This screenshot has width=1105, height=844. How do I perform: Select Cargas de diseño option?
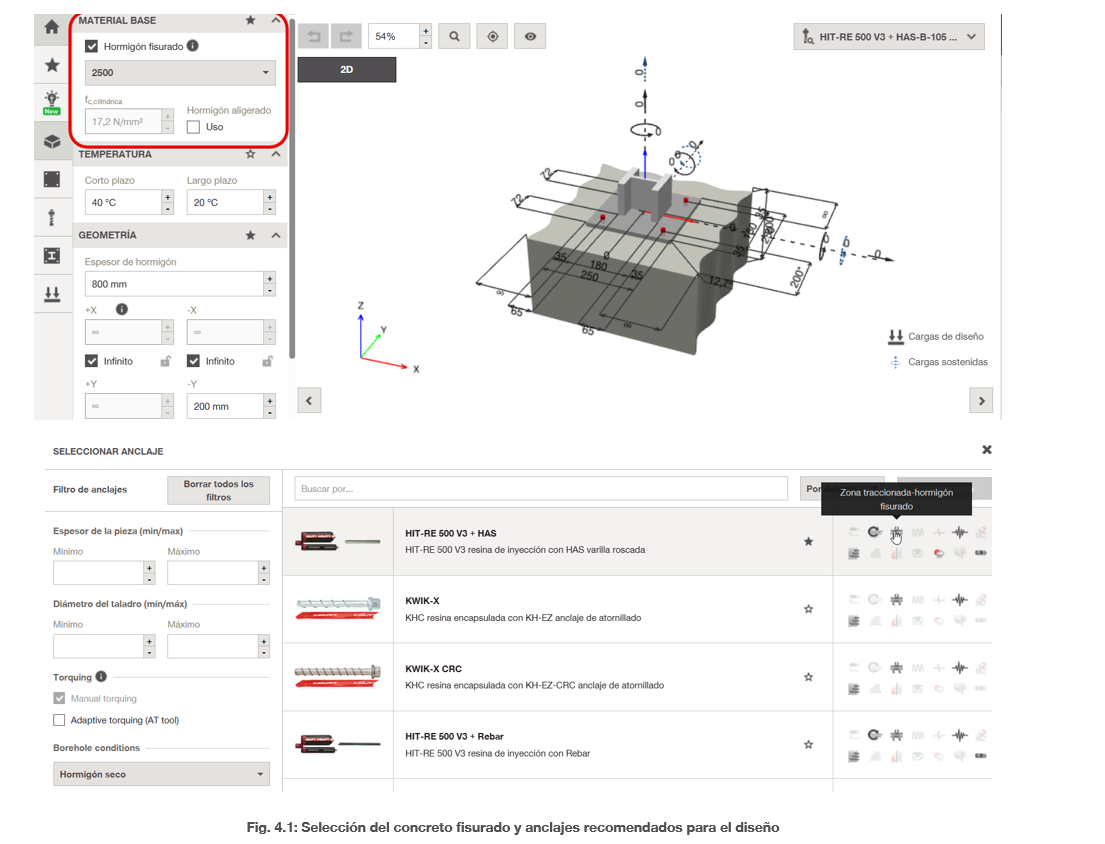click(936, 337)
